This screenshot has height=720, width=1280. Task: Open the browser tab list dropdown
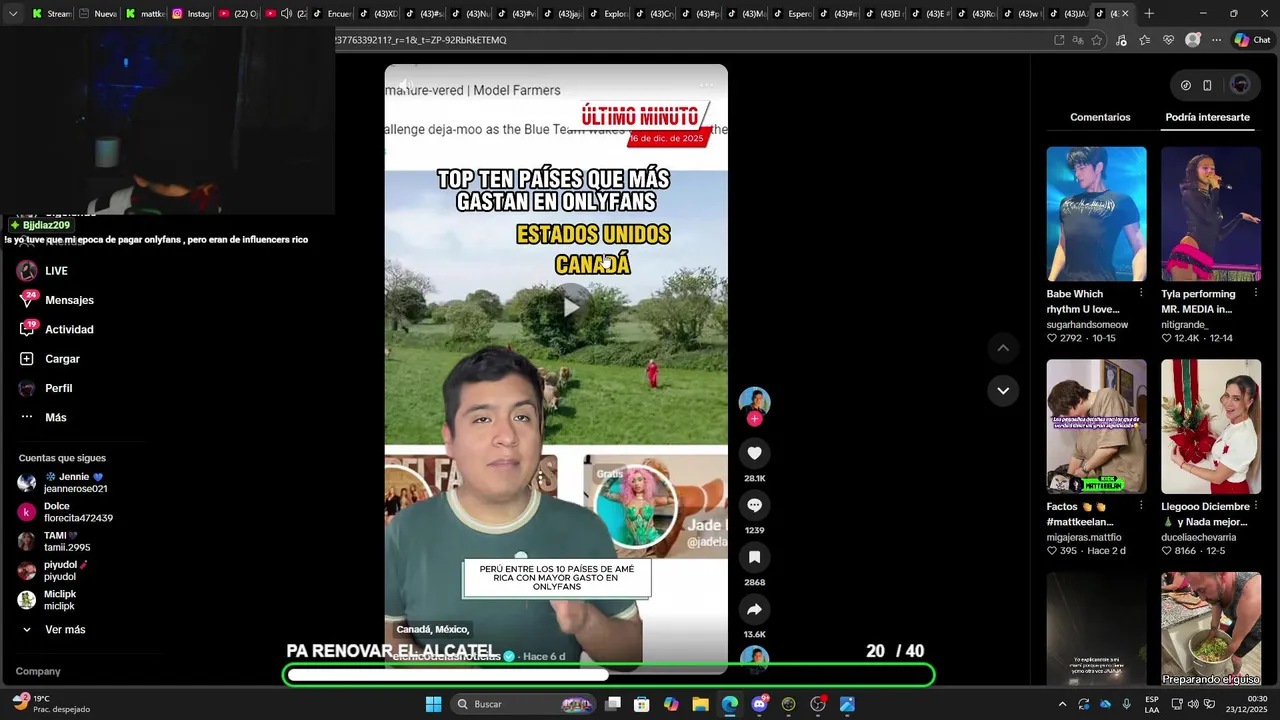point(13,14)
